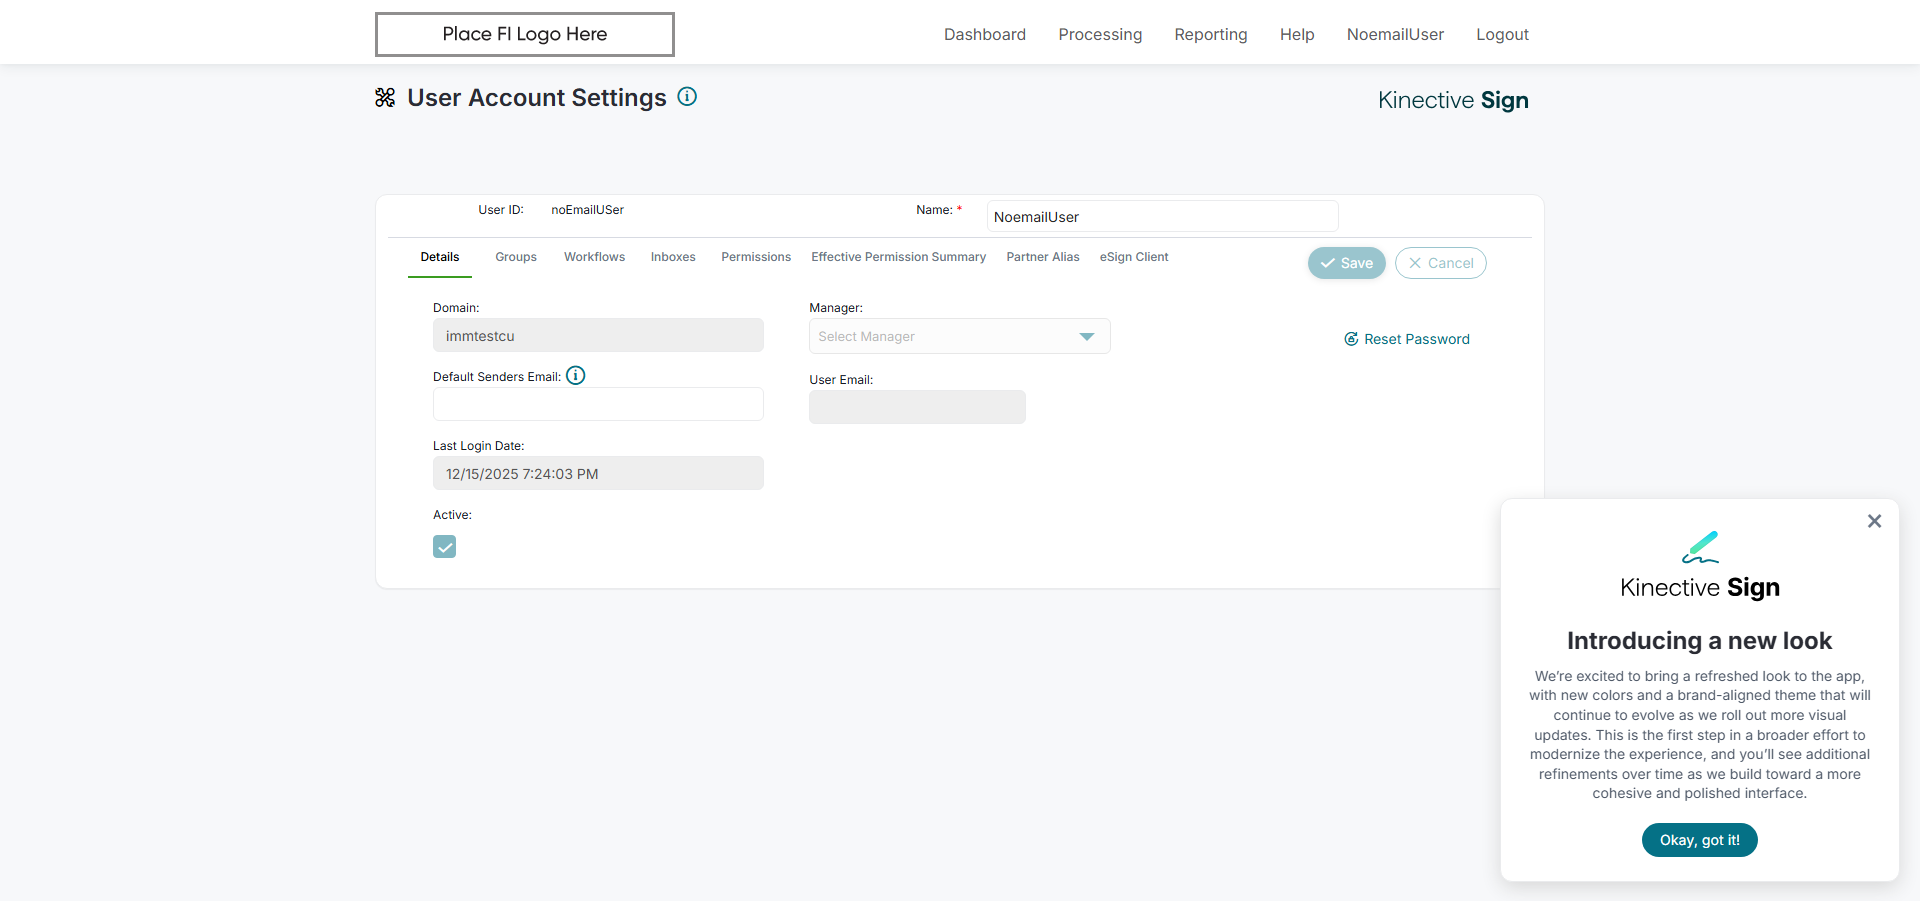This screenshot has width=1920, height=901.
Task: Click the Reset Password link
Action: coord(1407,339)
